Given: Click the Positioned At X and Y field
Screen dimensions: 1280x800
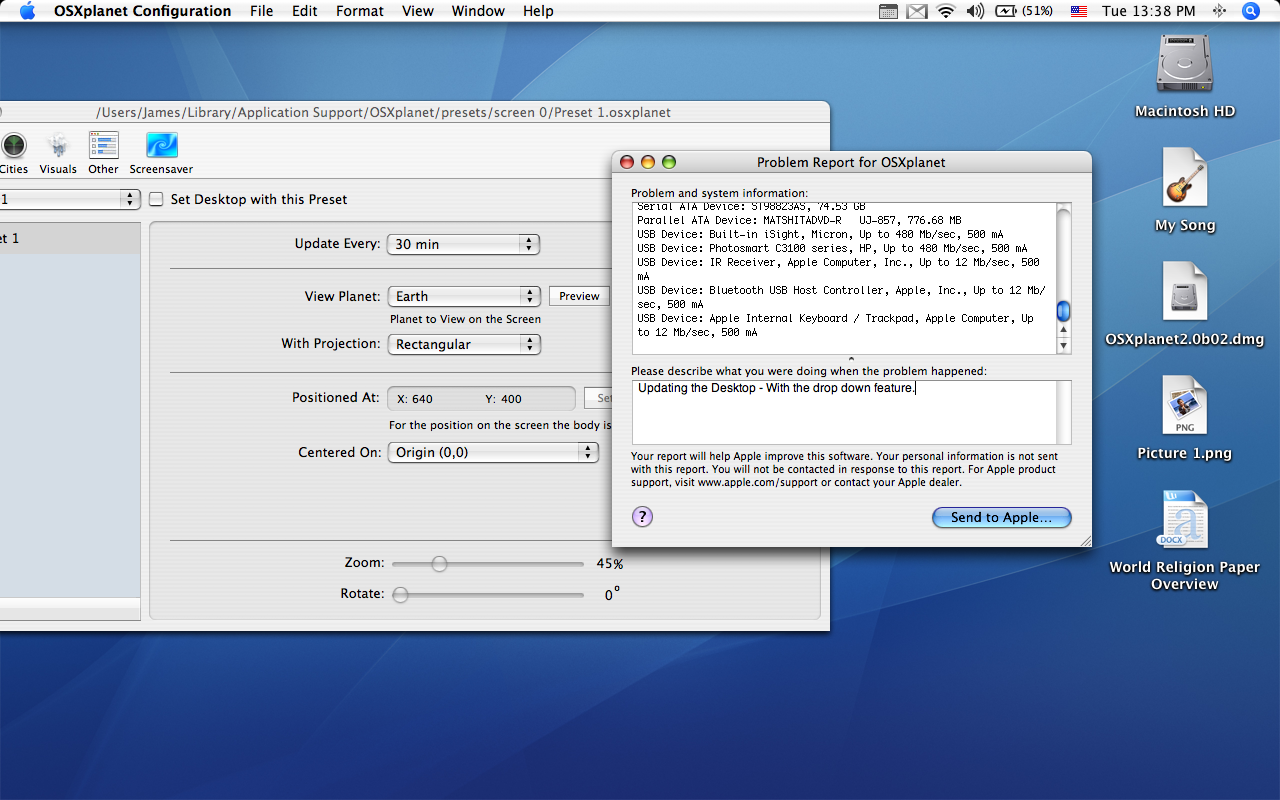Looking at the screenshot, I should (x=481, y=398).
